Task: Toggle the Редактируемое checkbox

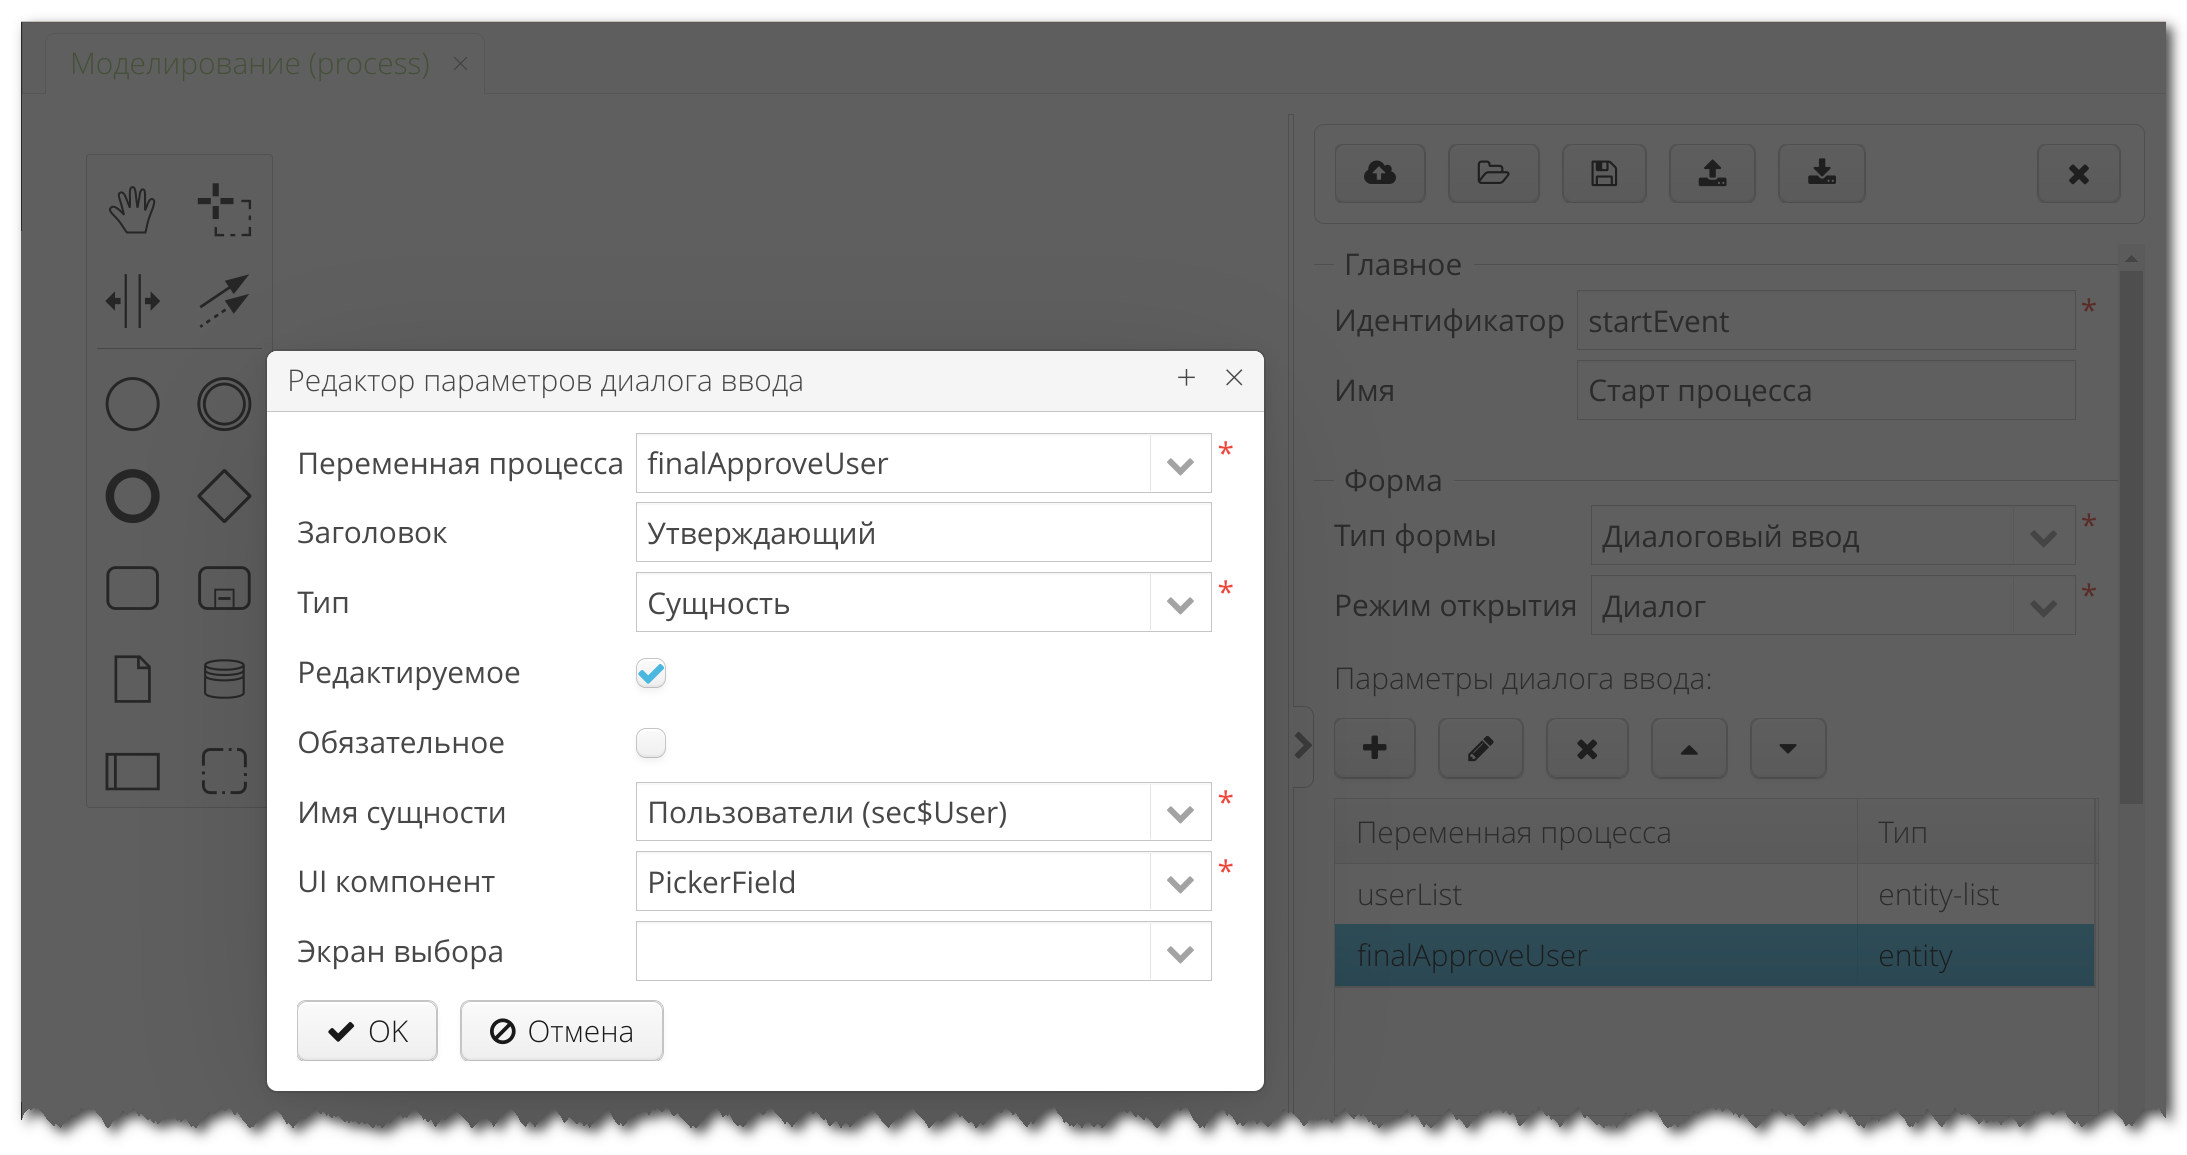Action: (x=651, y=673)
